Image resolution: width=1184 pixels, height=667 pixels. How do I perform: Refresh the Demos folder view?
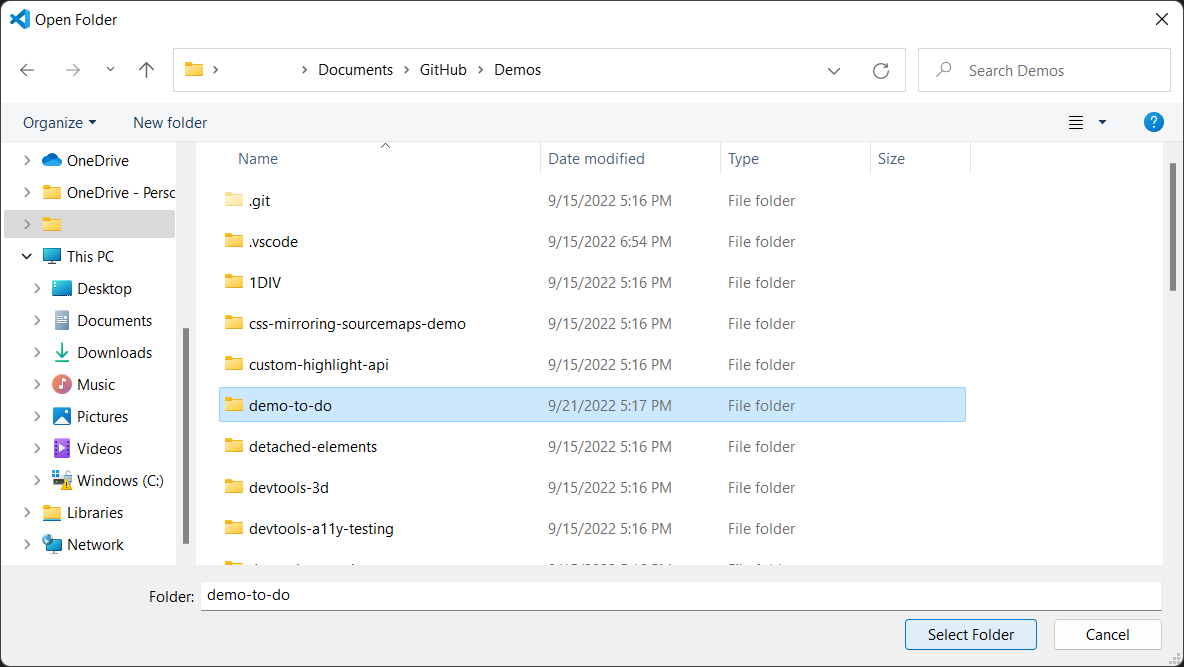[881, 70]
